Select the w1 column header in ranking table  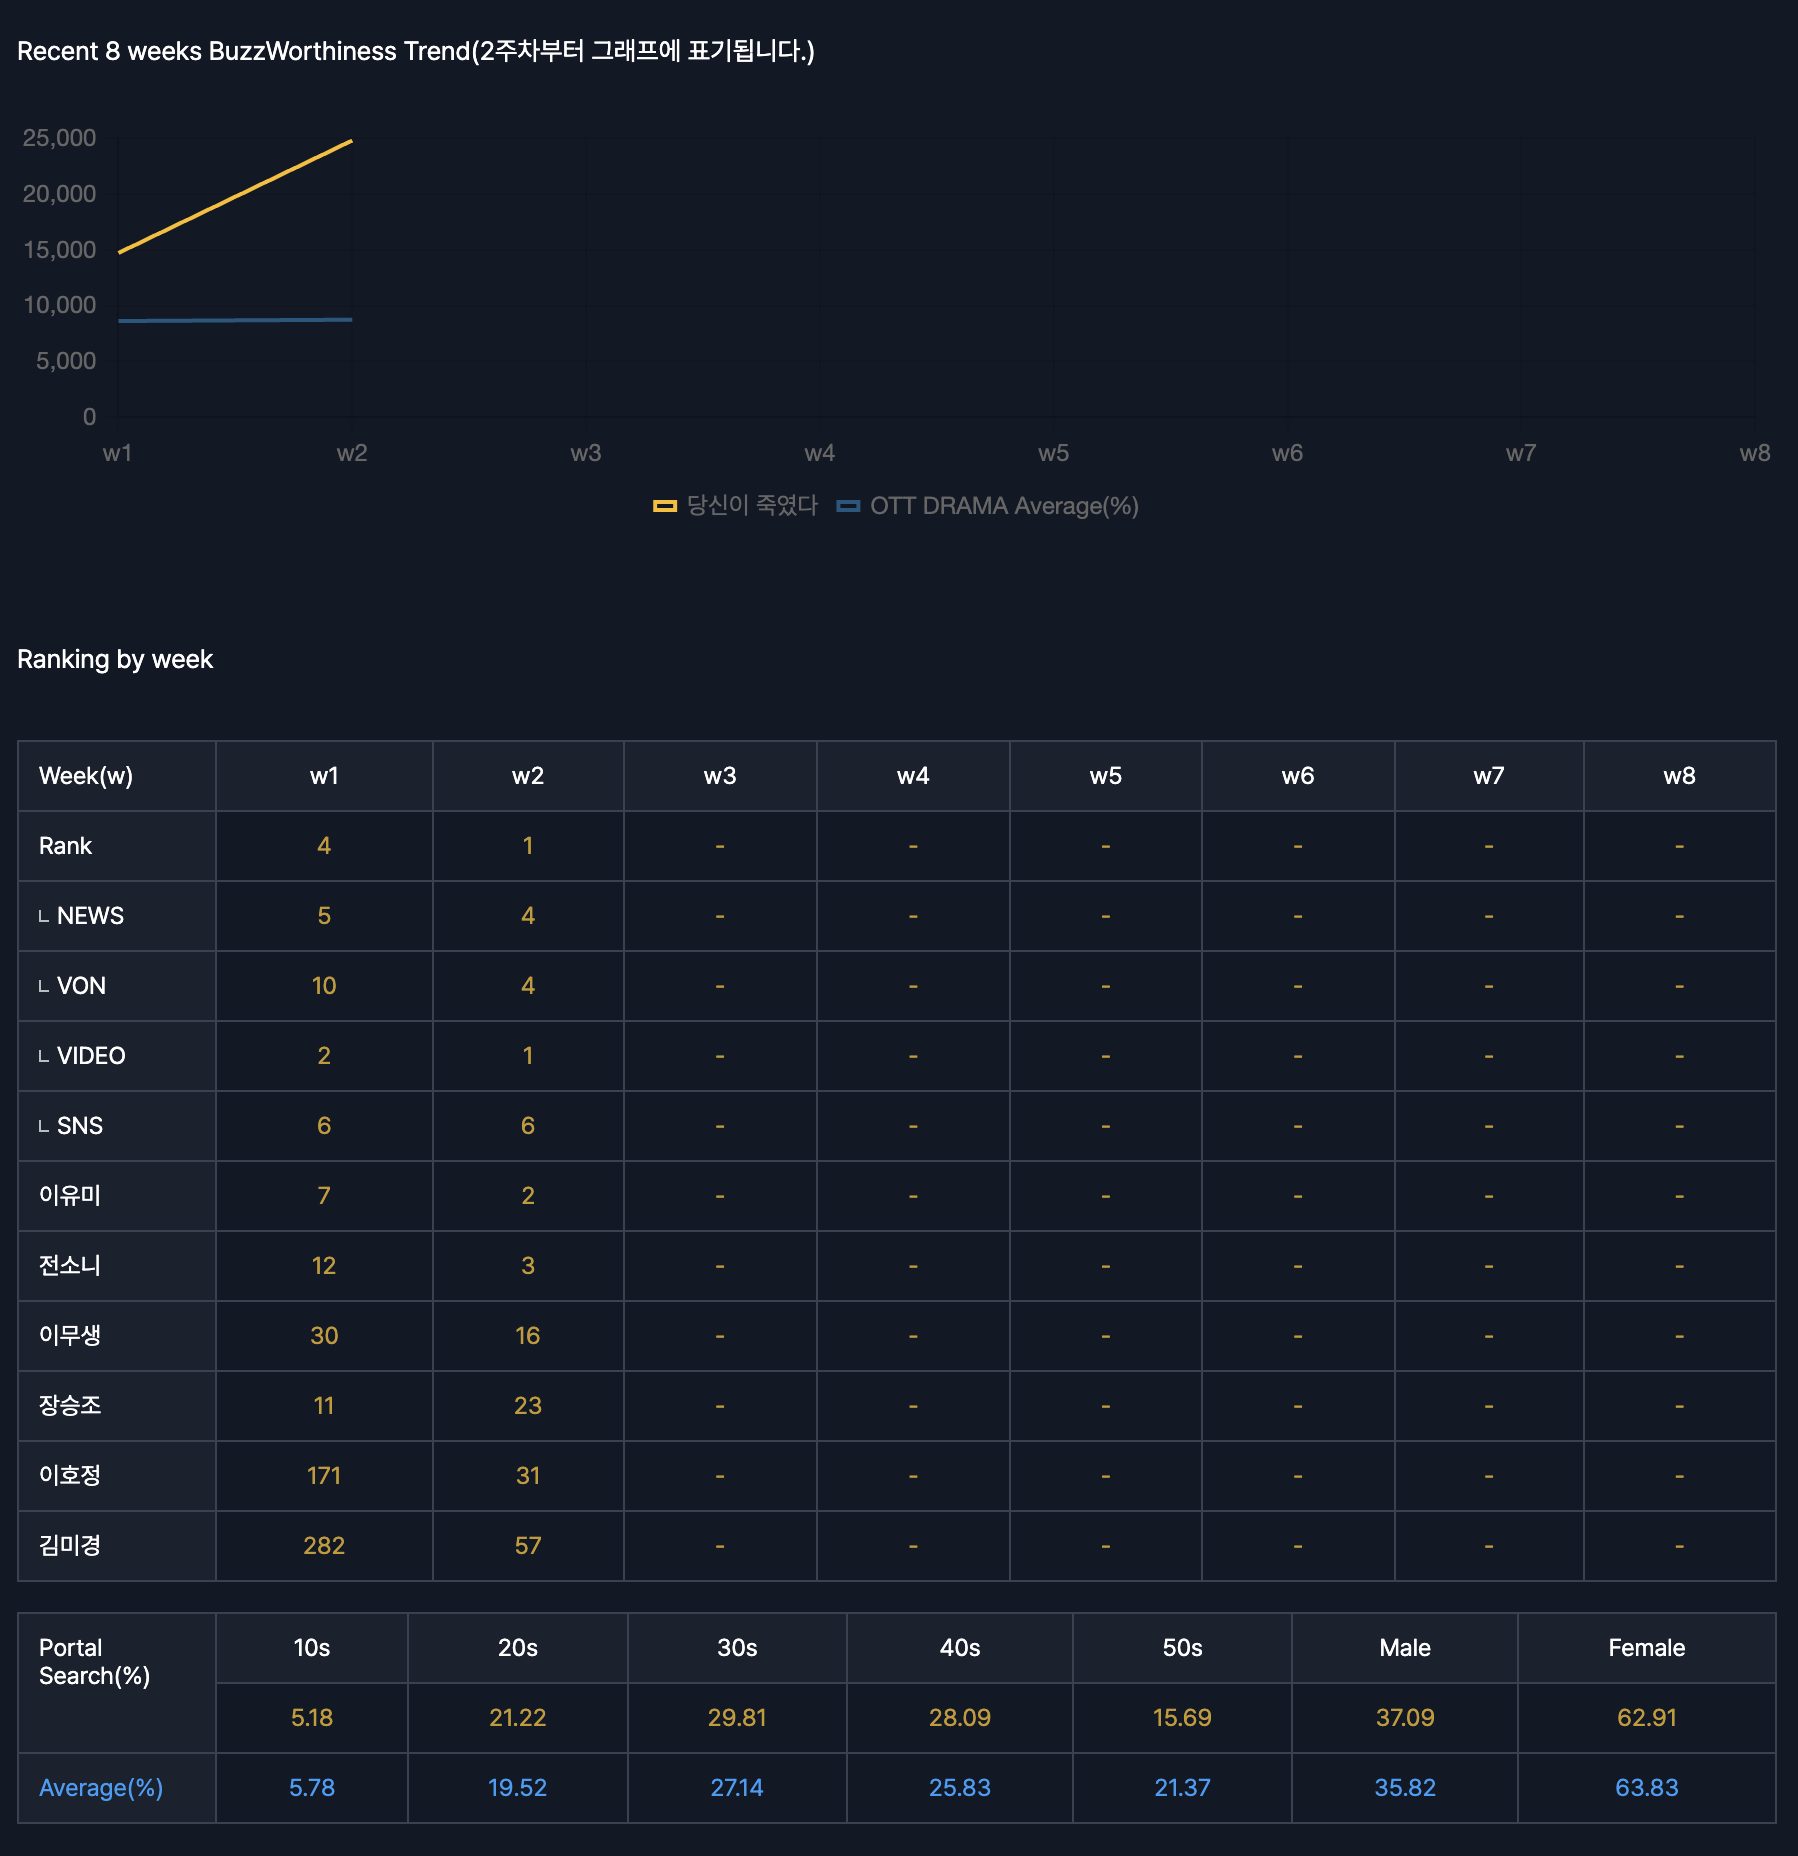coord(324,776)
